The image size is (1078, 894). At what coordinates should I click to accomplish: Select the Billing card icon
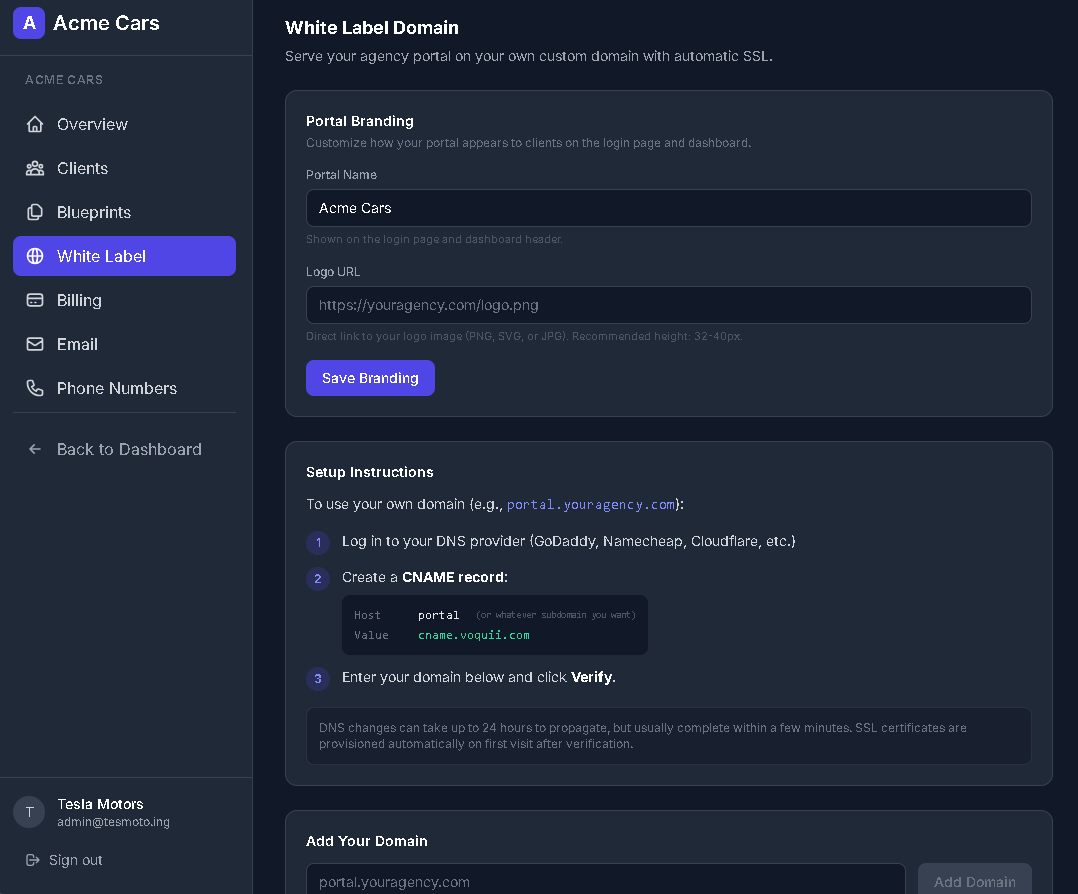[35, 300]
